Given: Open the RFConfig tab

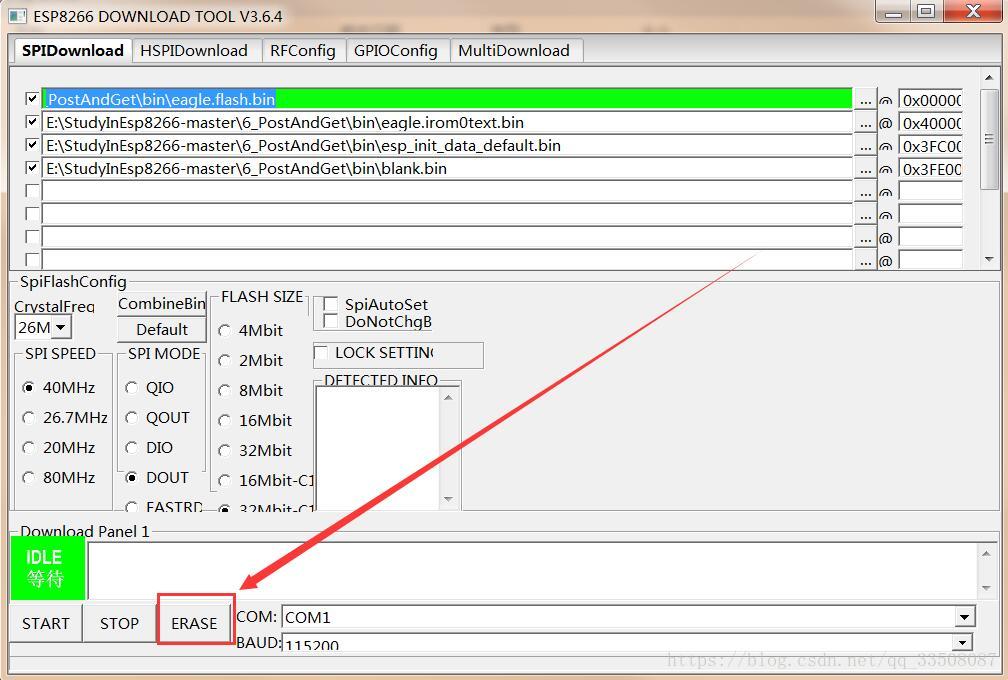Looking at the screenshot, I should (303, 51).
